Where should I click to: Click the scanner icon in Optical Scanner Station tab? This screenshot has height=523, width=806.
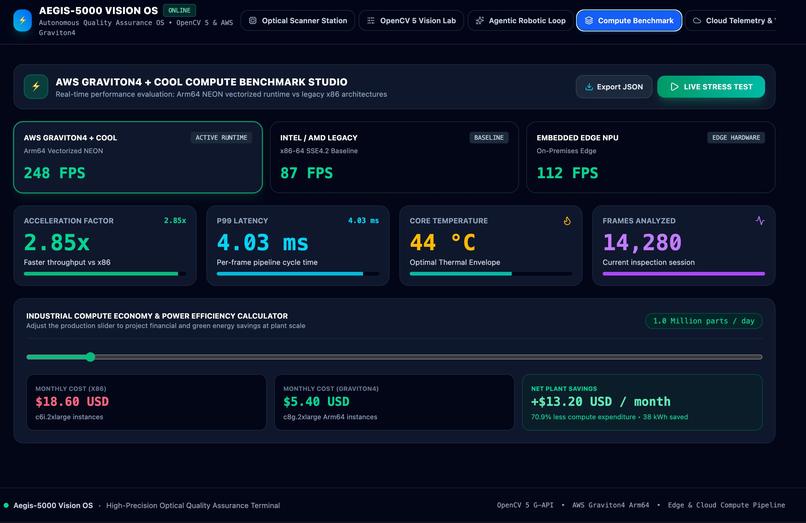252,21
